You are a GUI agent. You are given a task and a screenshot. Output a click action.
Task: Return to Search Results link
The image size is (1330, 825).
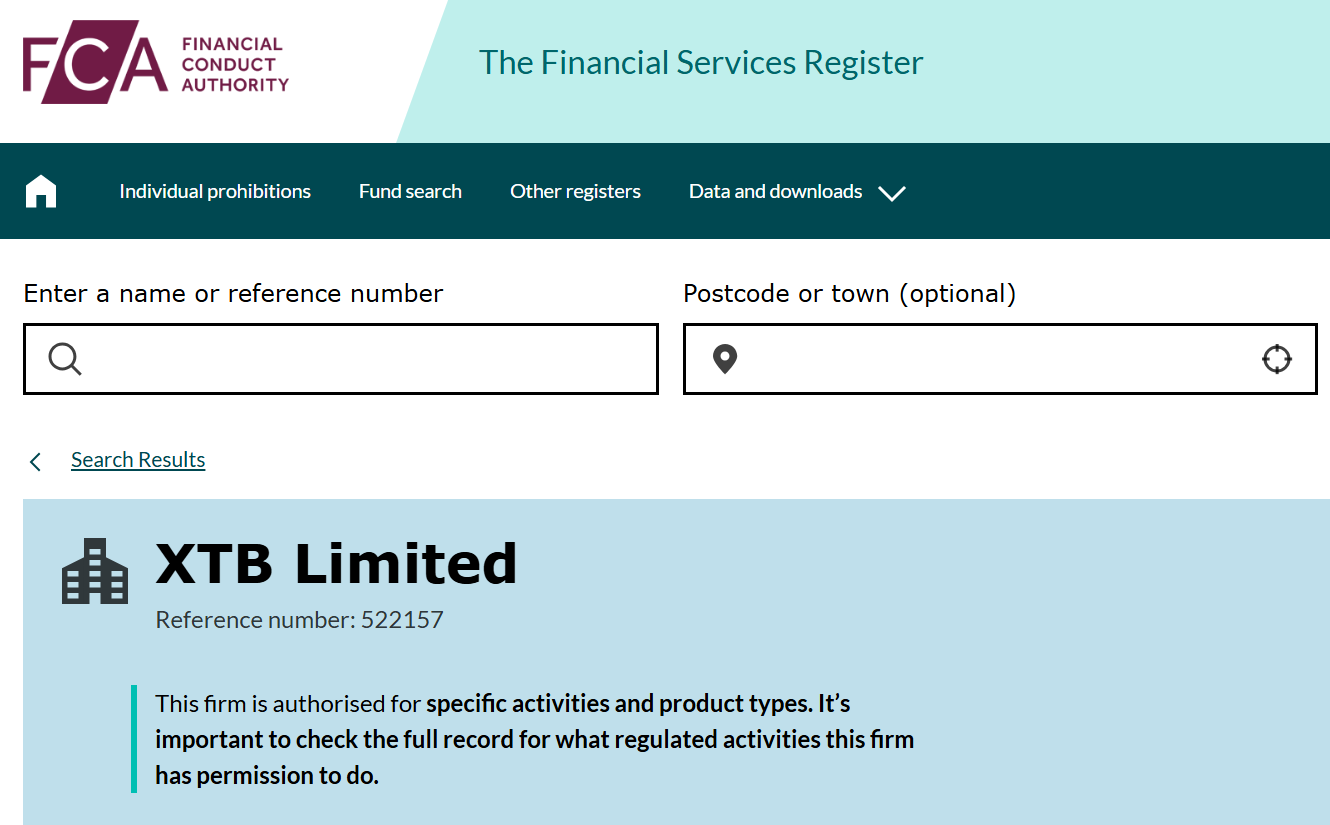pyautogui.click(x=138, y=460)
